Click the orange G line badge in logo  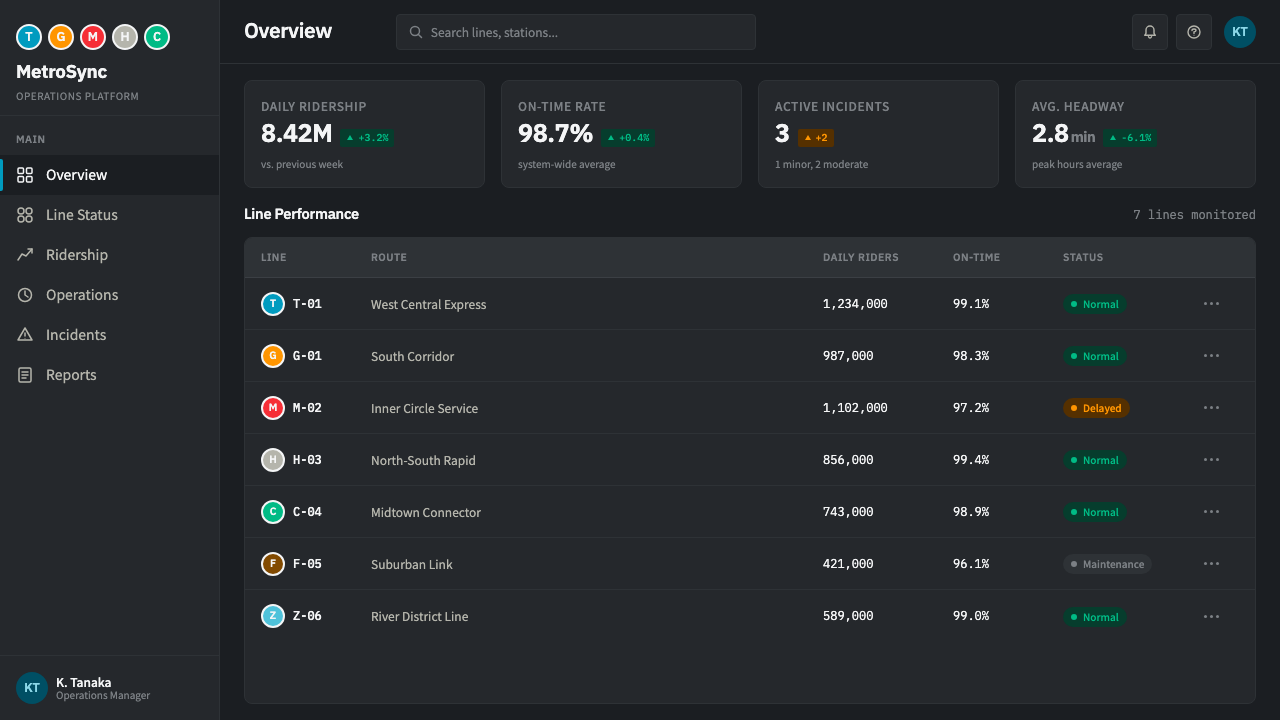coord(61,37)
